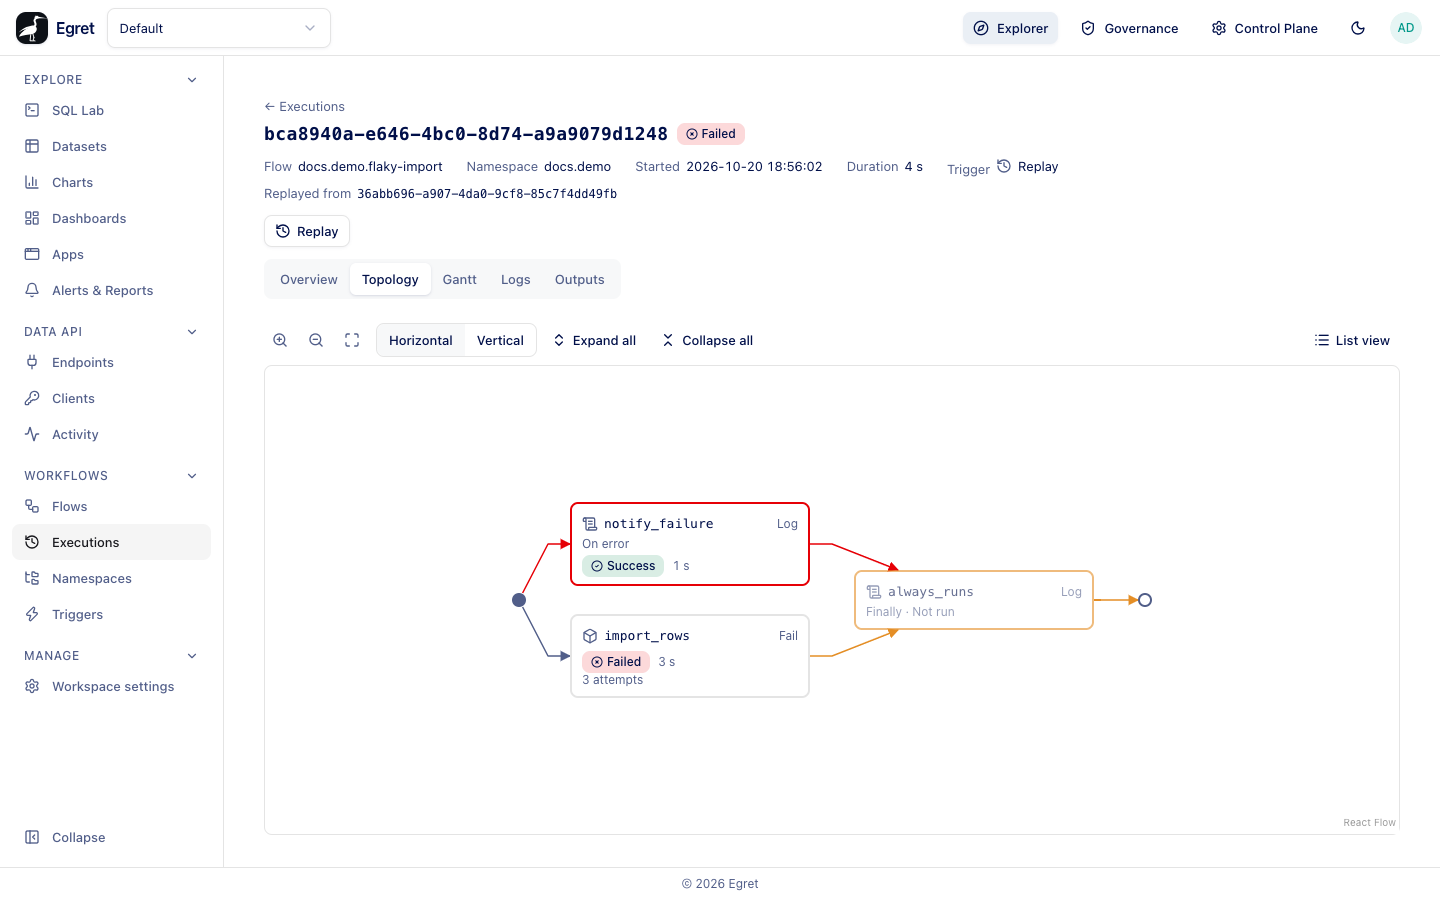Image resolution: width=1440 pixels, height=900 pixels.
Task: Open Flows from sidebar
Action: pos(111,506)
